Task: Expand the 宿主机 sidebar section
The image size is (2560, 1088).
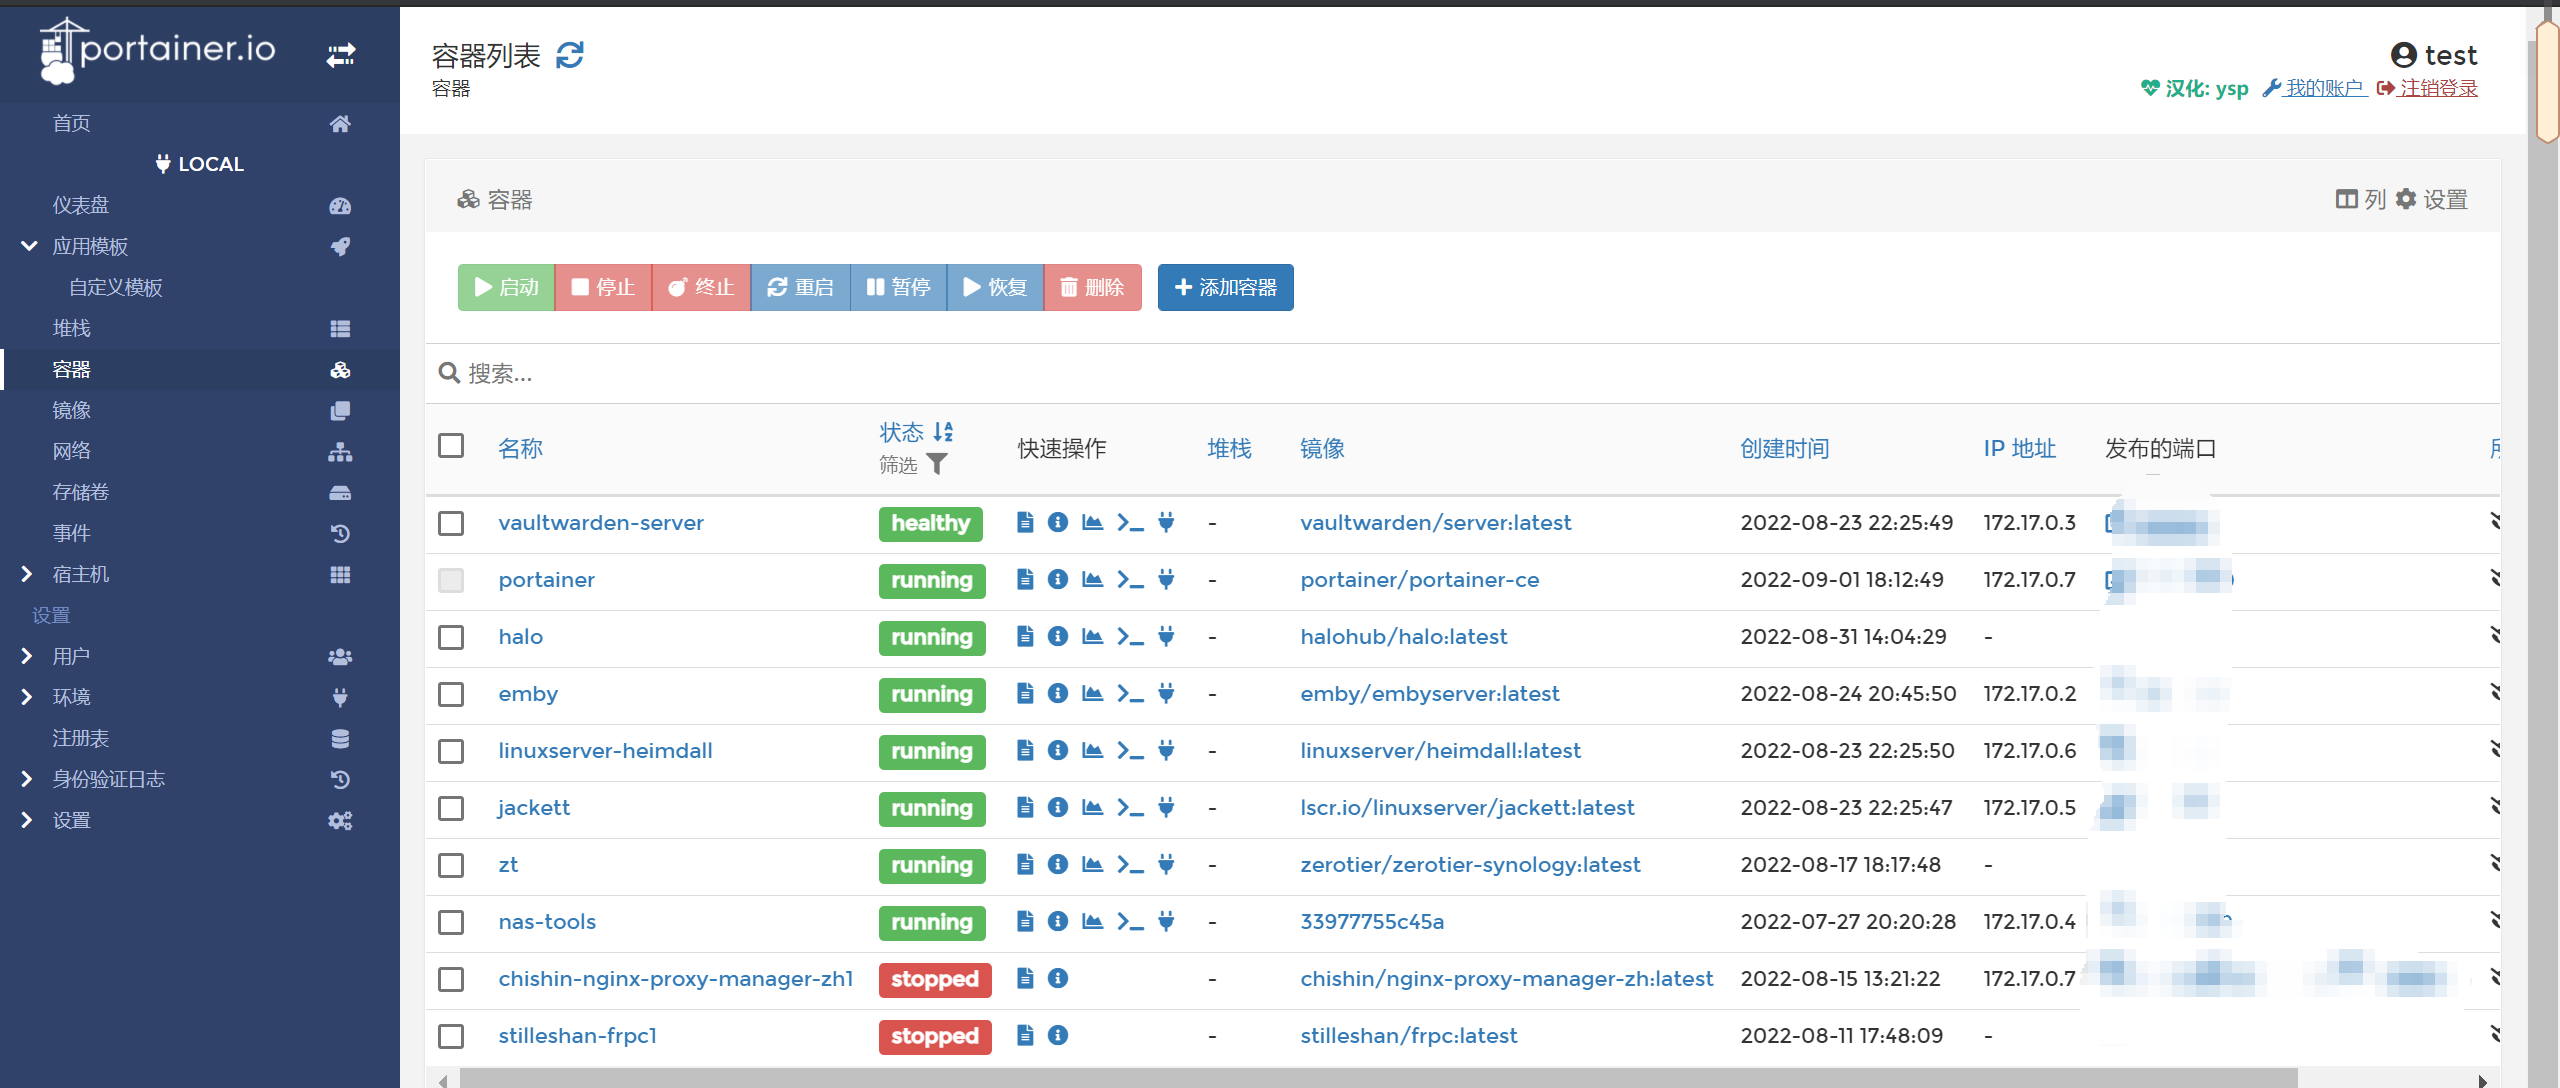Action: [x=27, y=574]
